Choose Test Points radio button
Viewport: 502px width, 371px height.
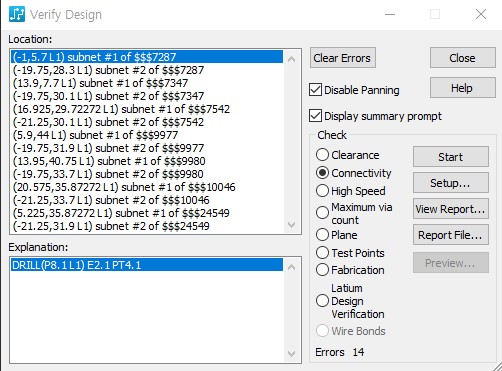click(322, 253)
